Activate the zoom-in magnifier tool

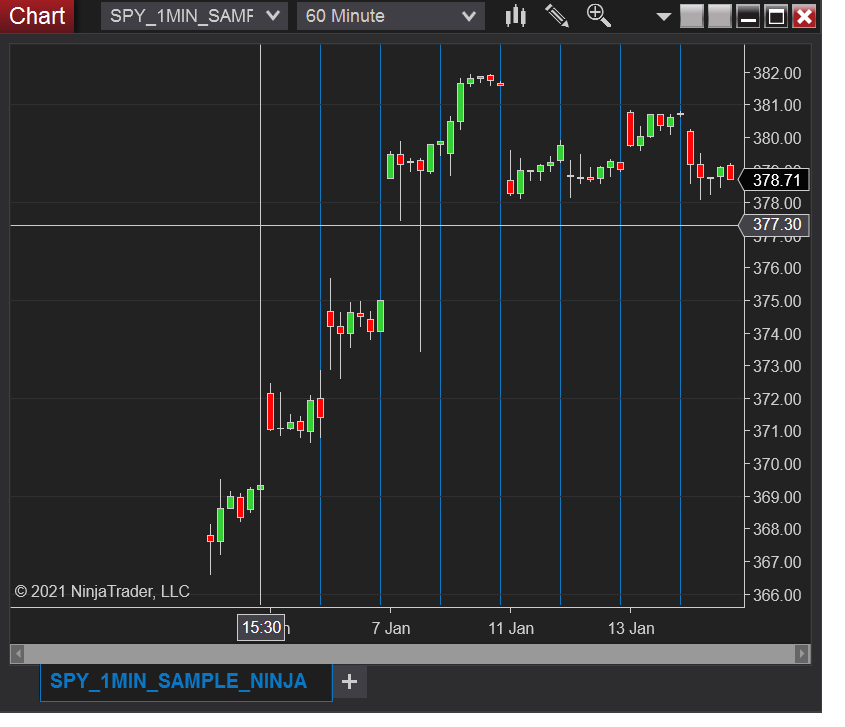pos(599,16)
